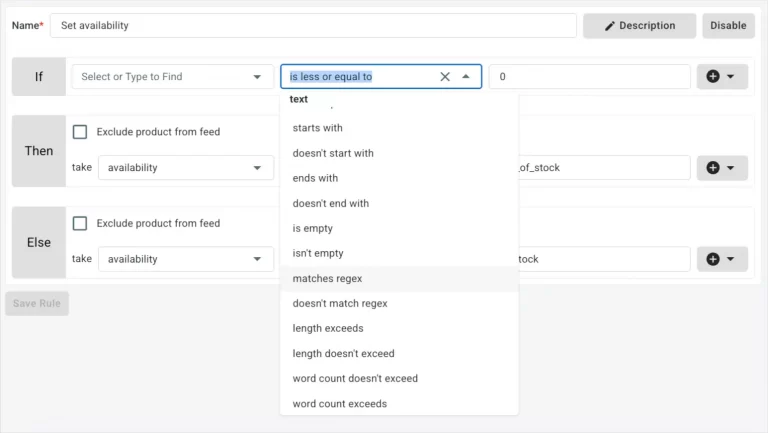Select 'doesn't end with' from the list
The height and width of the screenshot is (433, 768).
[330, 203]
